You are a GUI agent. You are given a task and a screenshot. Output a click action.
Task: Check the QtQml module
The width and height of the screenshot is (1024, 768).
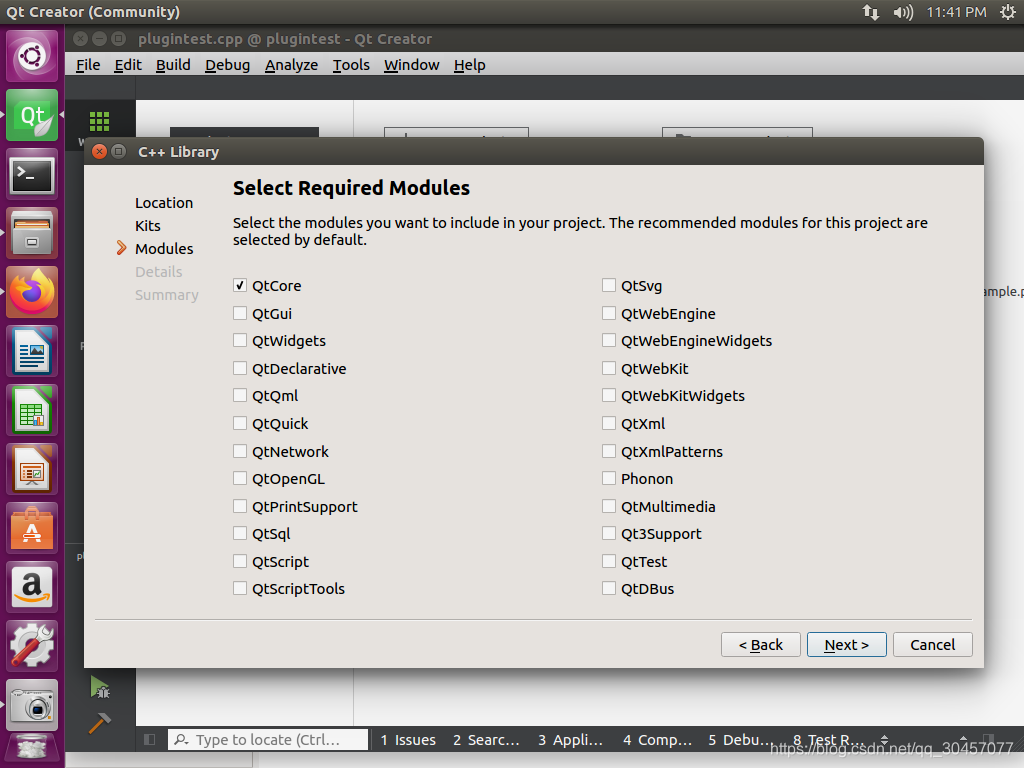(240, 396)
